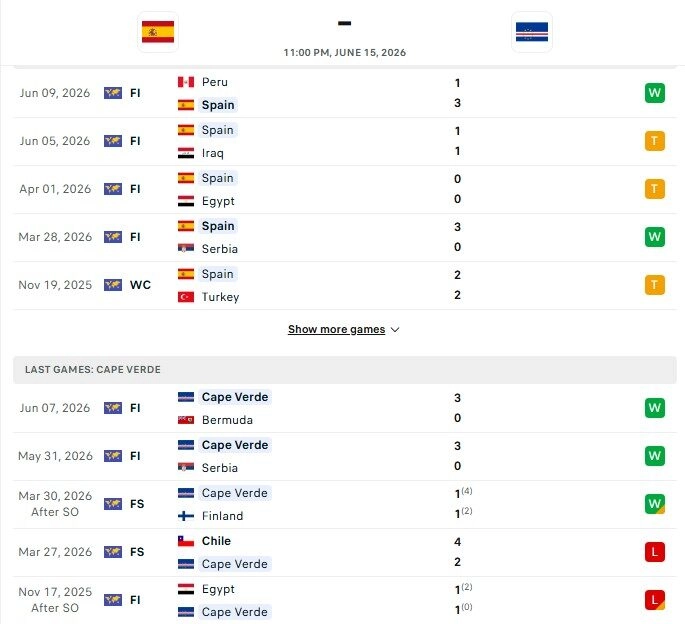Click the Finland flag icon
Viewport: 685px width, 624px height.
[x=186, y=516]
